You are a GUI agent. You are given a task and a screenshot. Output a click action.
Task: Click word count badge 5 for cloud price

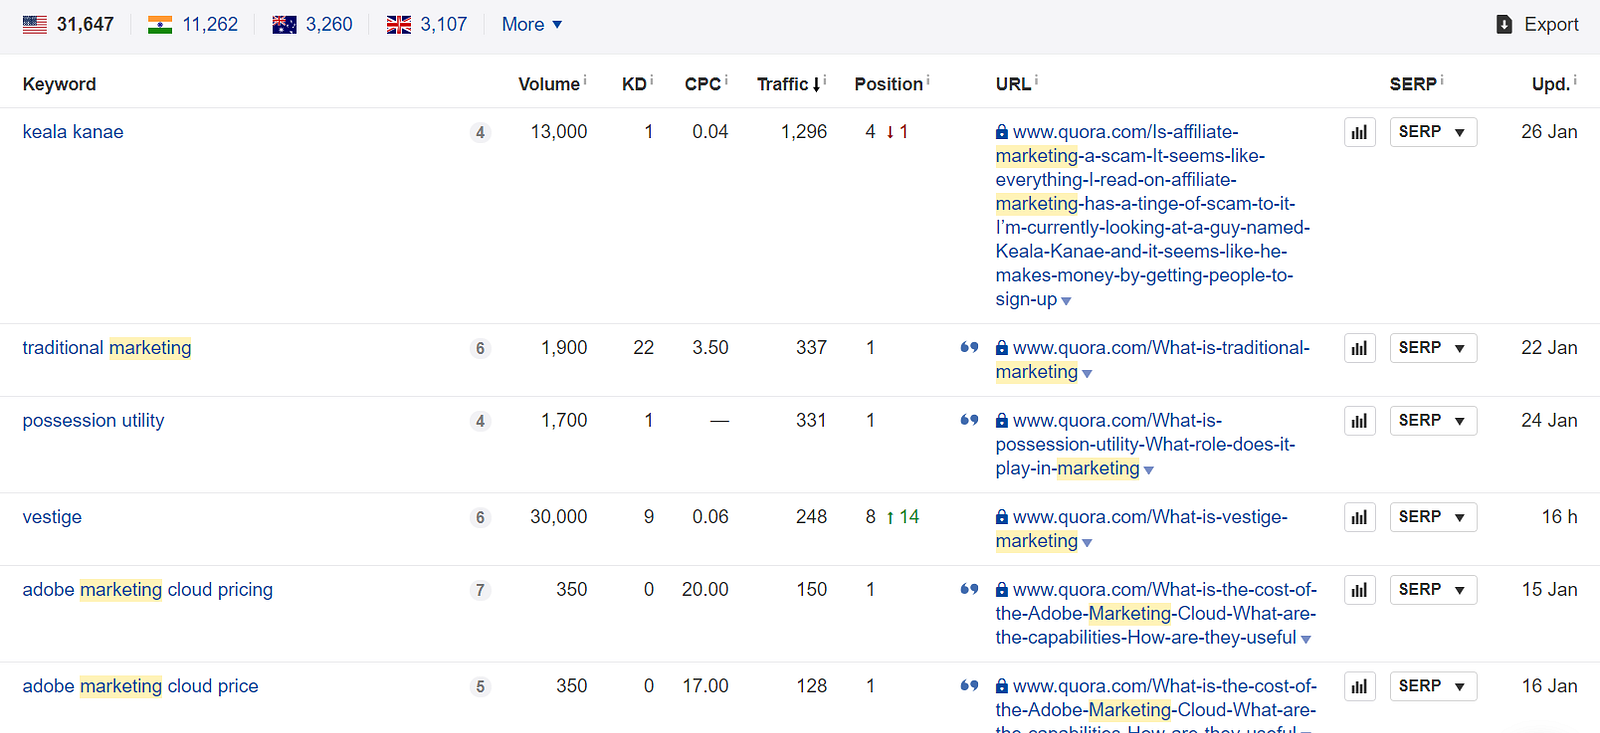[480, 686]
